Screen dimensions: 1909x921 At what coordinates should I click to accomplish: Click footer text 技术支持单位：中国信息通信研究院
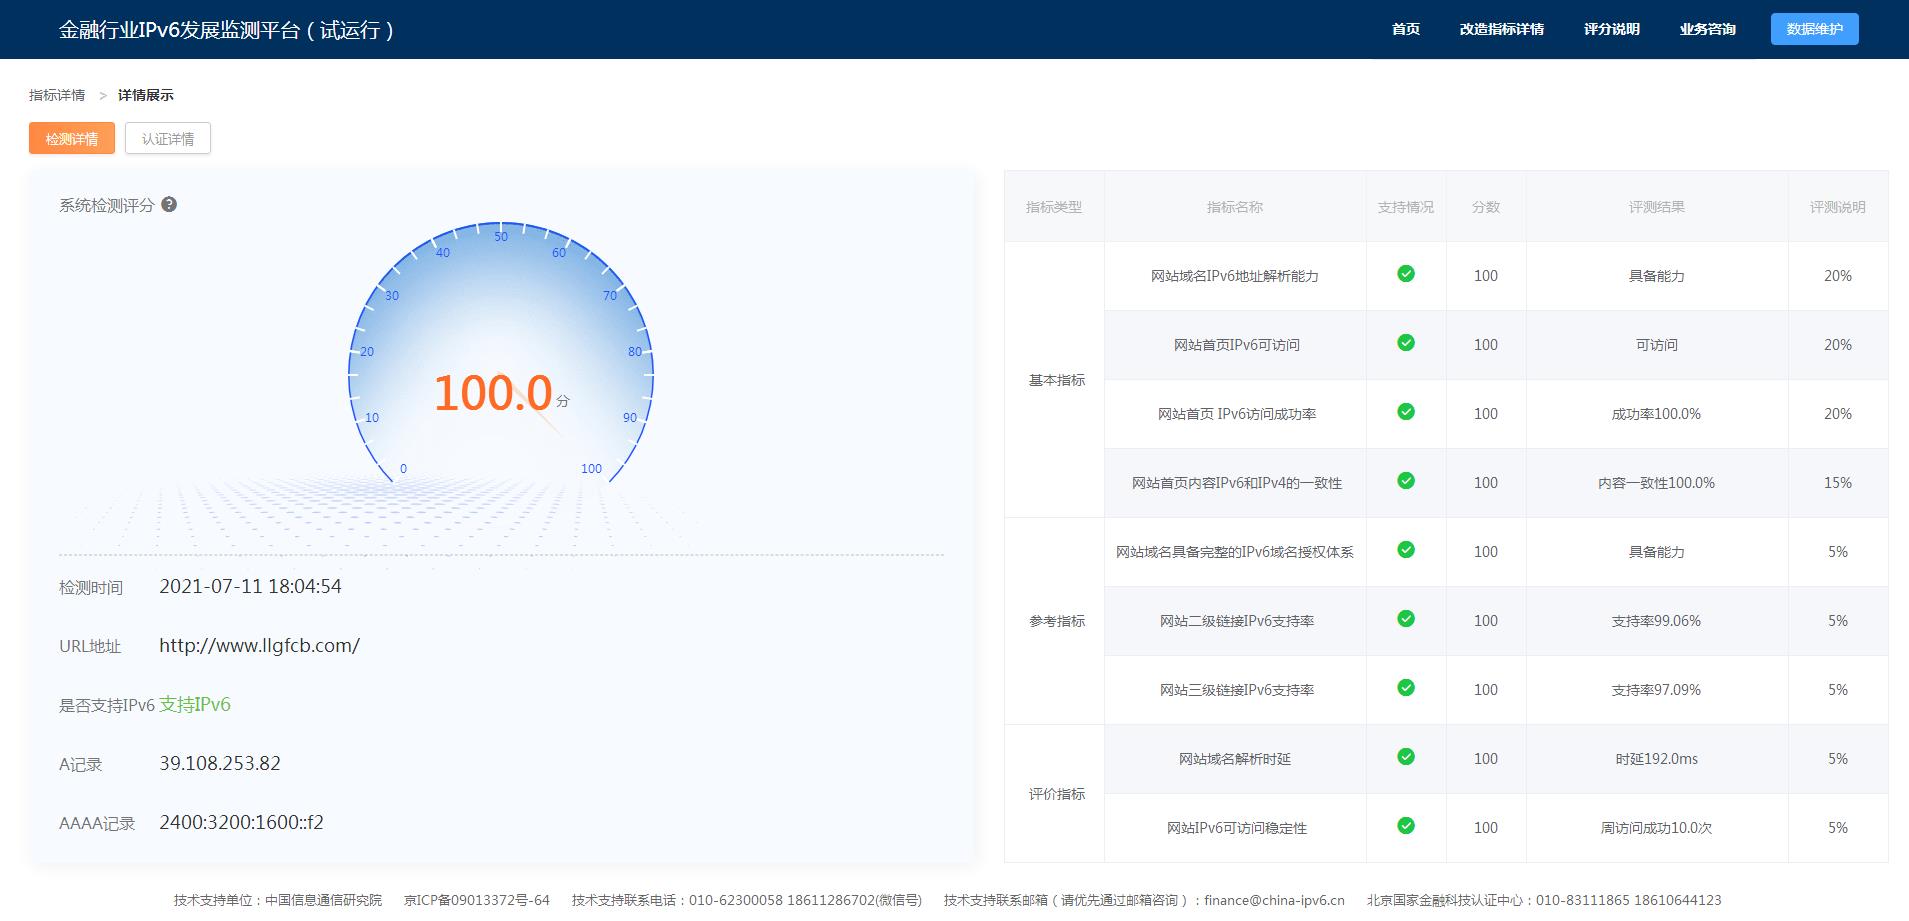(x=278, y=900)
